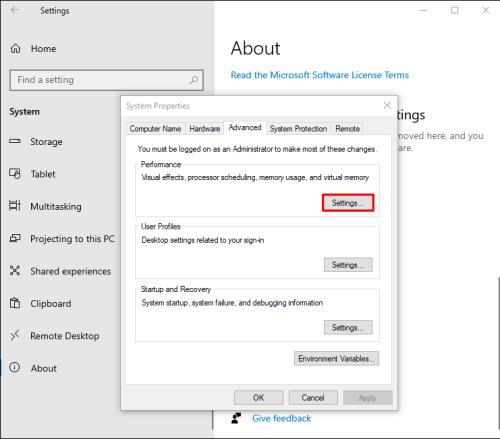
Task: Open Storage settings page
Action: click(x=46, y=142)
